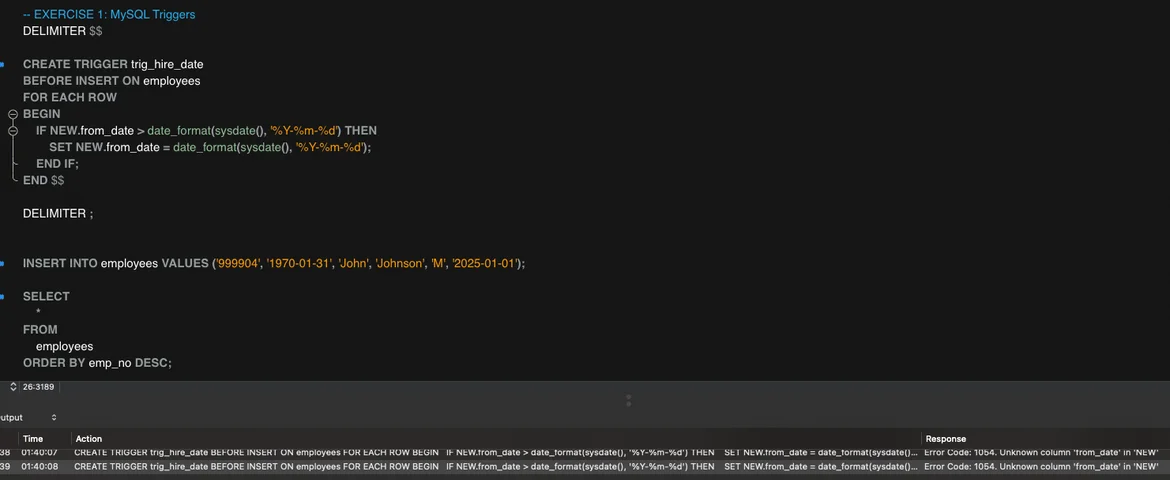Collapse the IF NEW.from_date fold marker

13,131
